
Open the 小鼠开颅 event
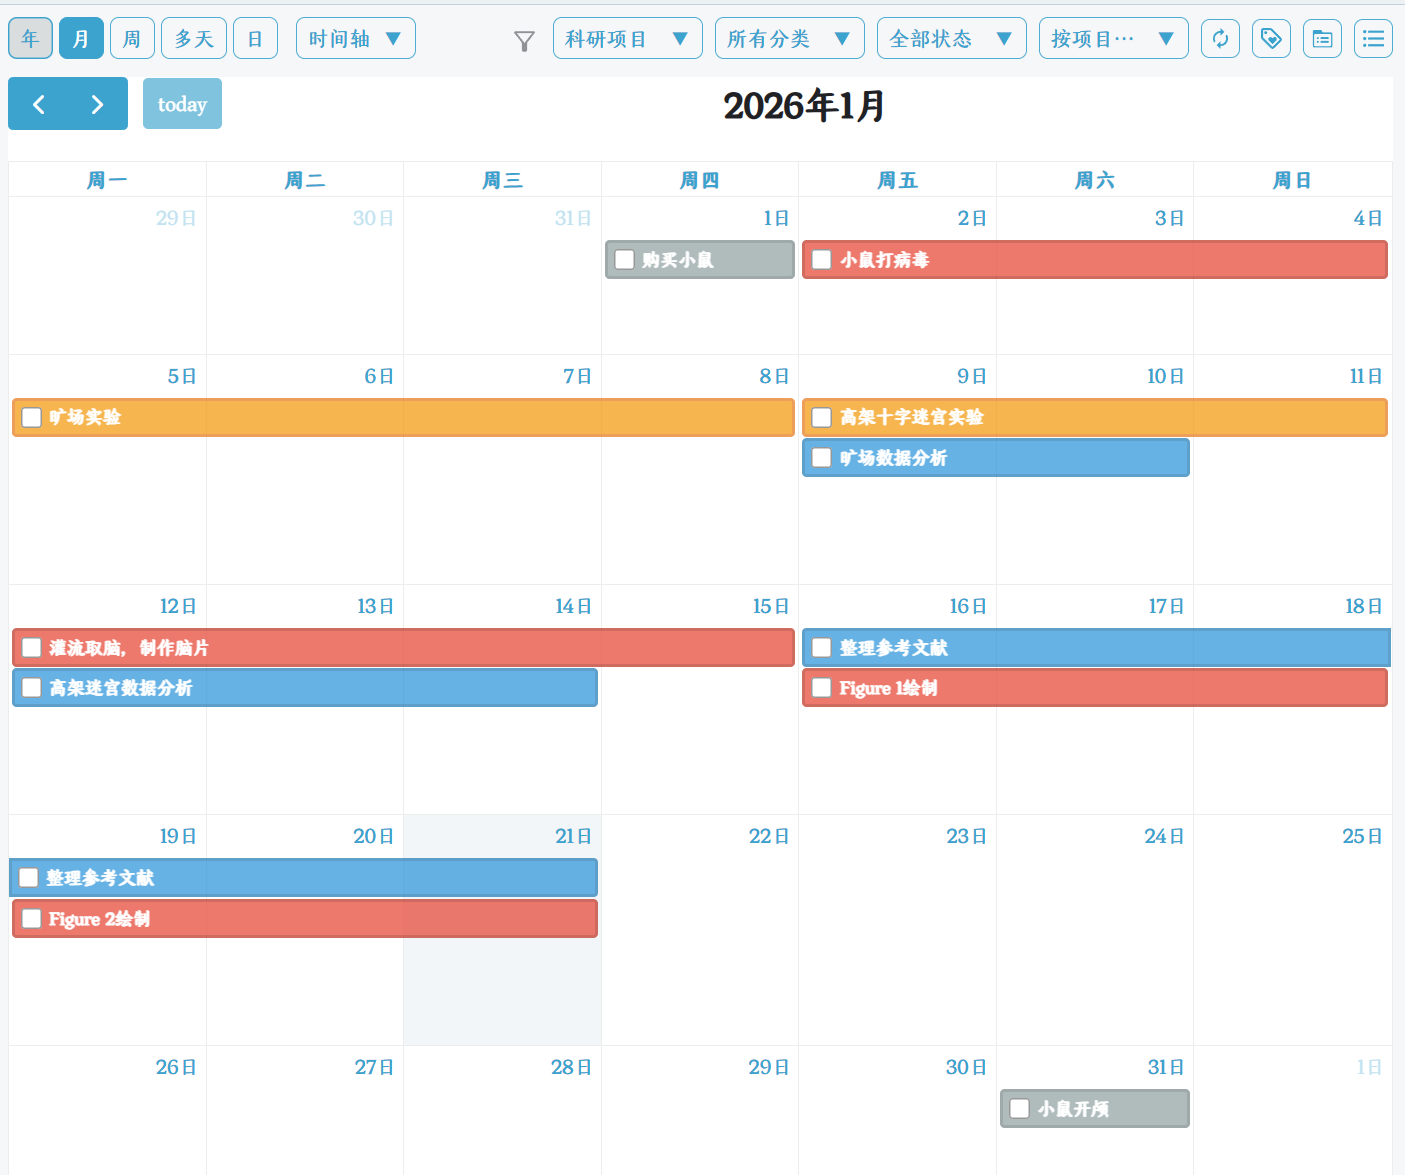[1095, 1109]
